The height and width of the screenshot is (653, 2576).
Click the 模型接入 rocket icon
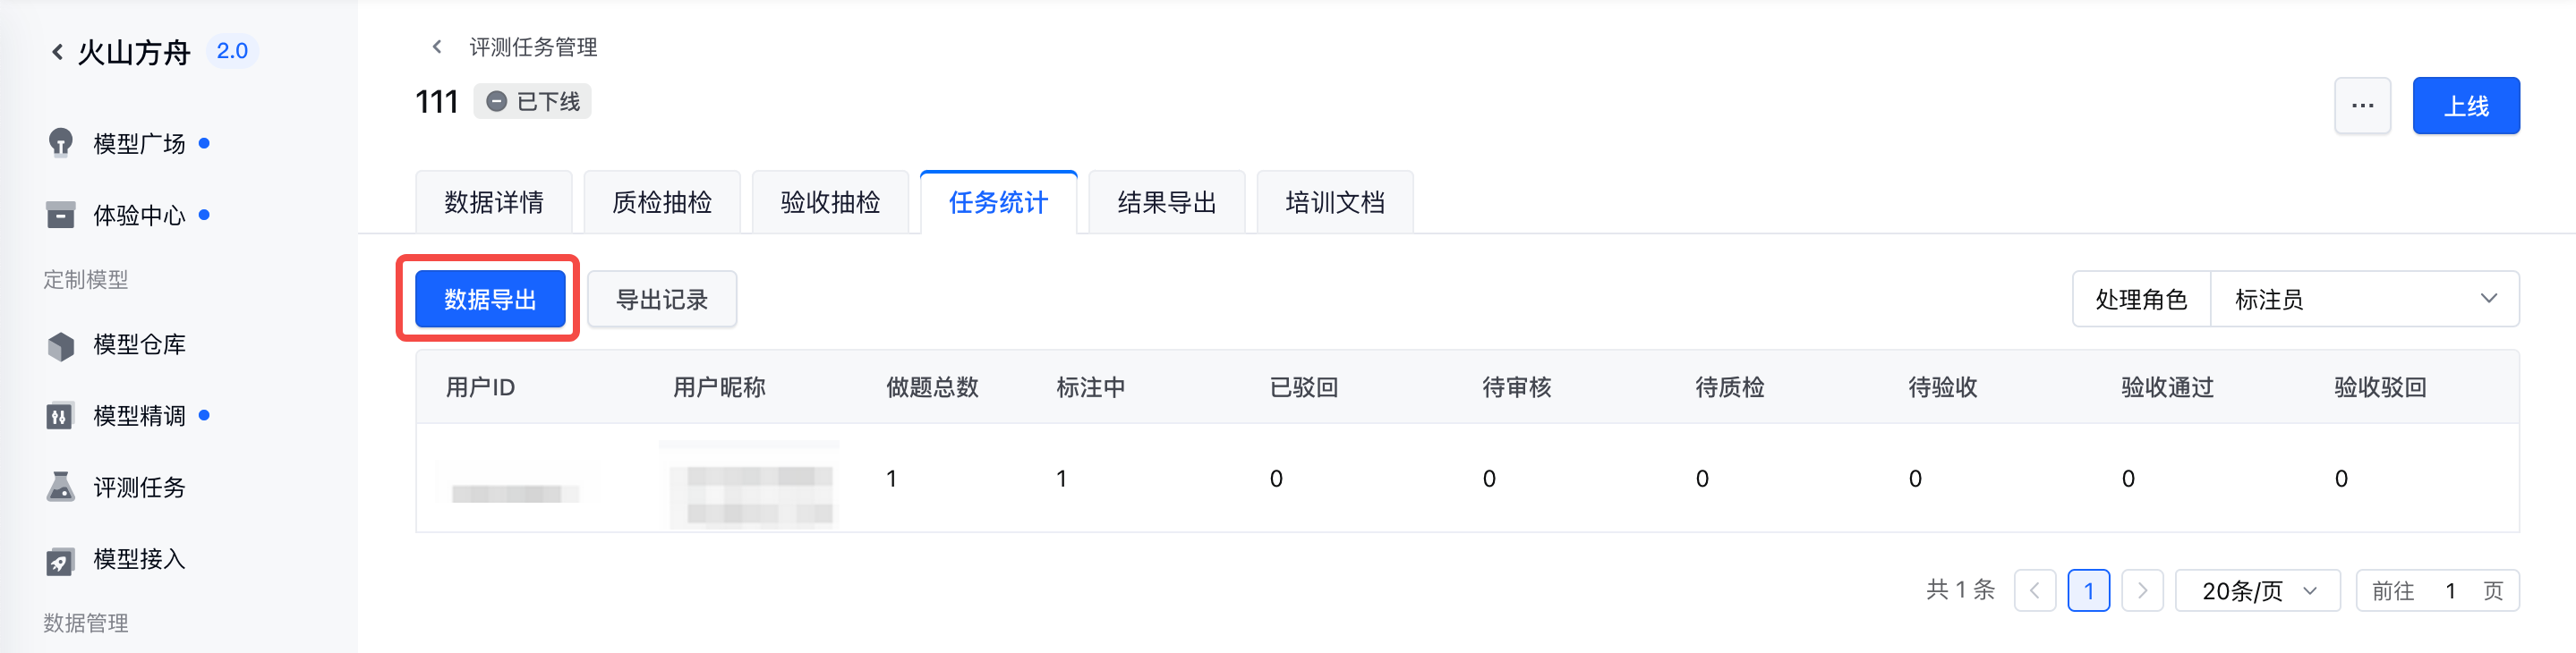click(60, 560)
